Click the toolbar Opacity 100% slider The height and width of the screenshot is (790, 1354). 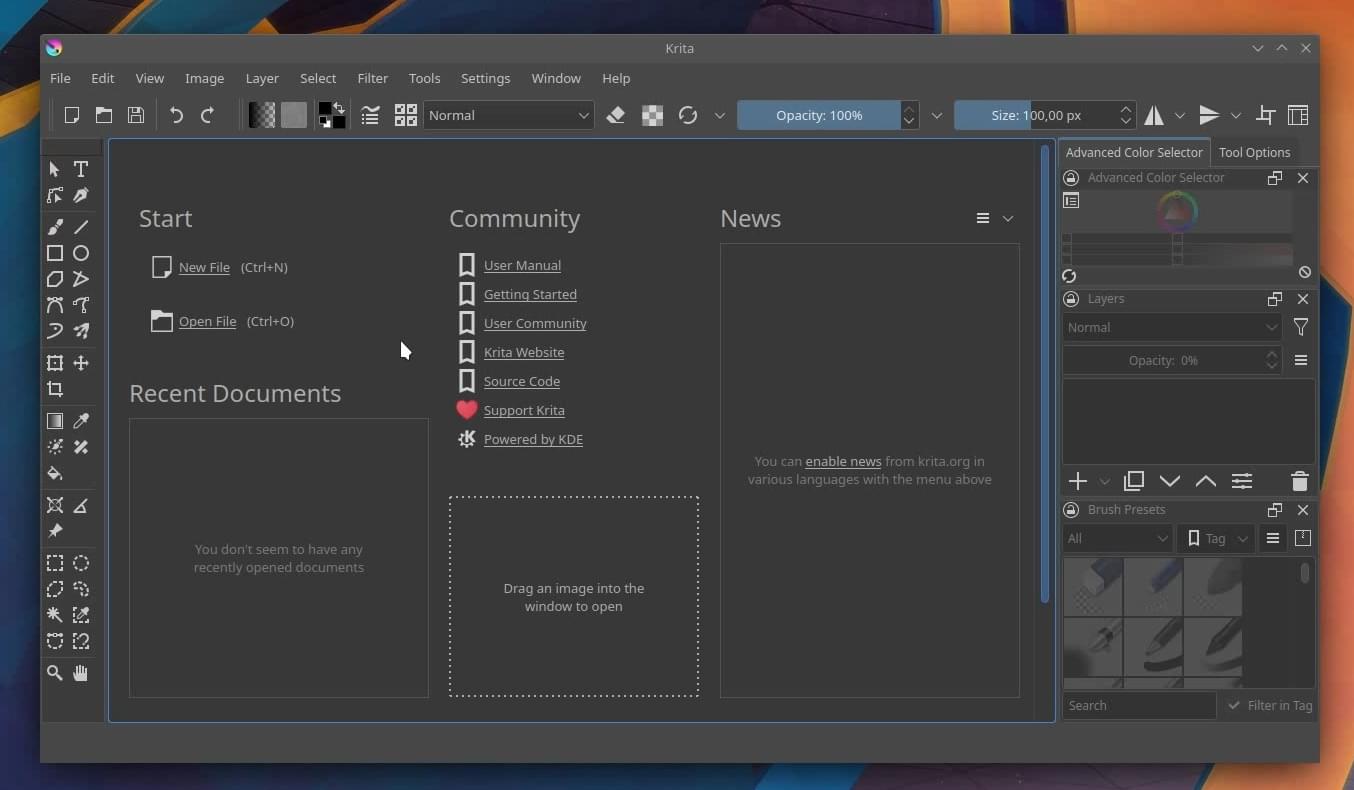coord(819,115)
